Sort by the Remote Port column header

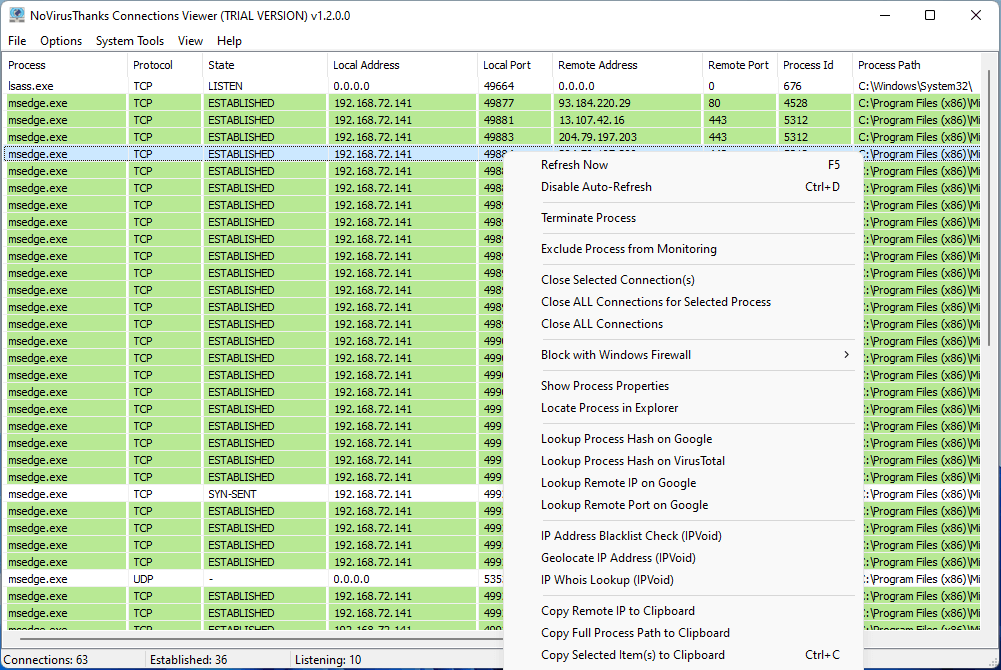[x=740, y=65]
